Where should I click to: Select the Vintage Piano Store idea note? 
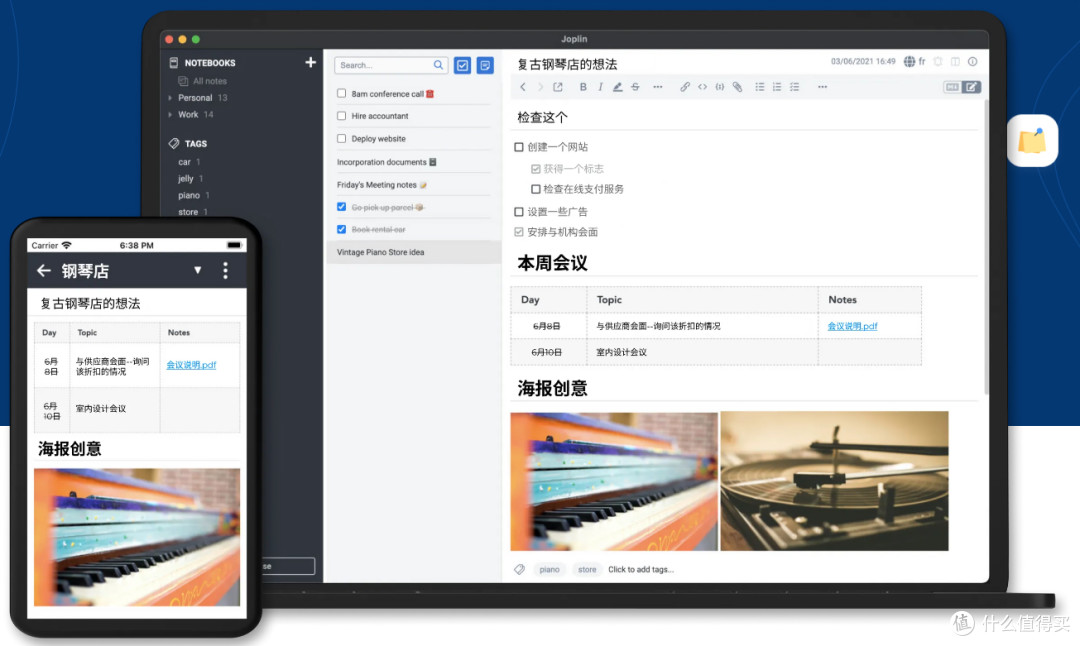(x=413, y=252)
